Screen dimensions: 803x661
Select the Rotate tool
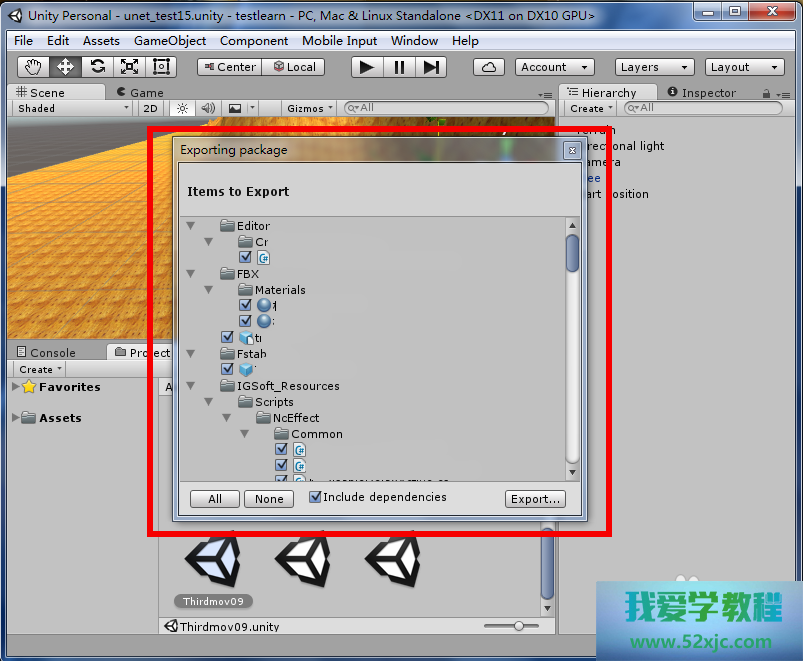97,67
